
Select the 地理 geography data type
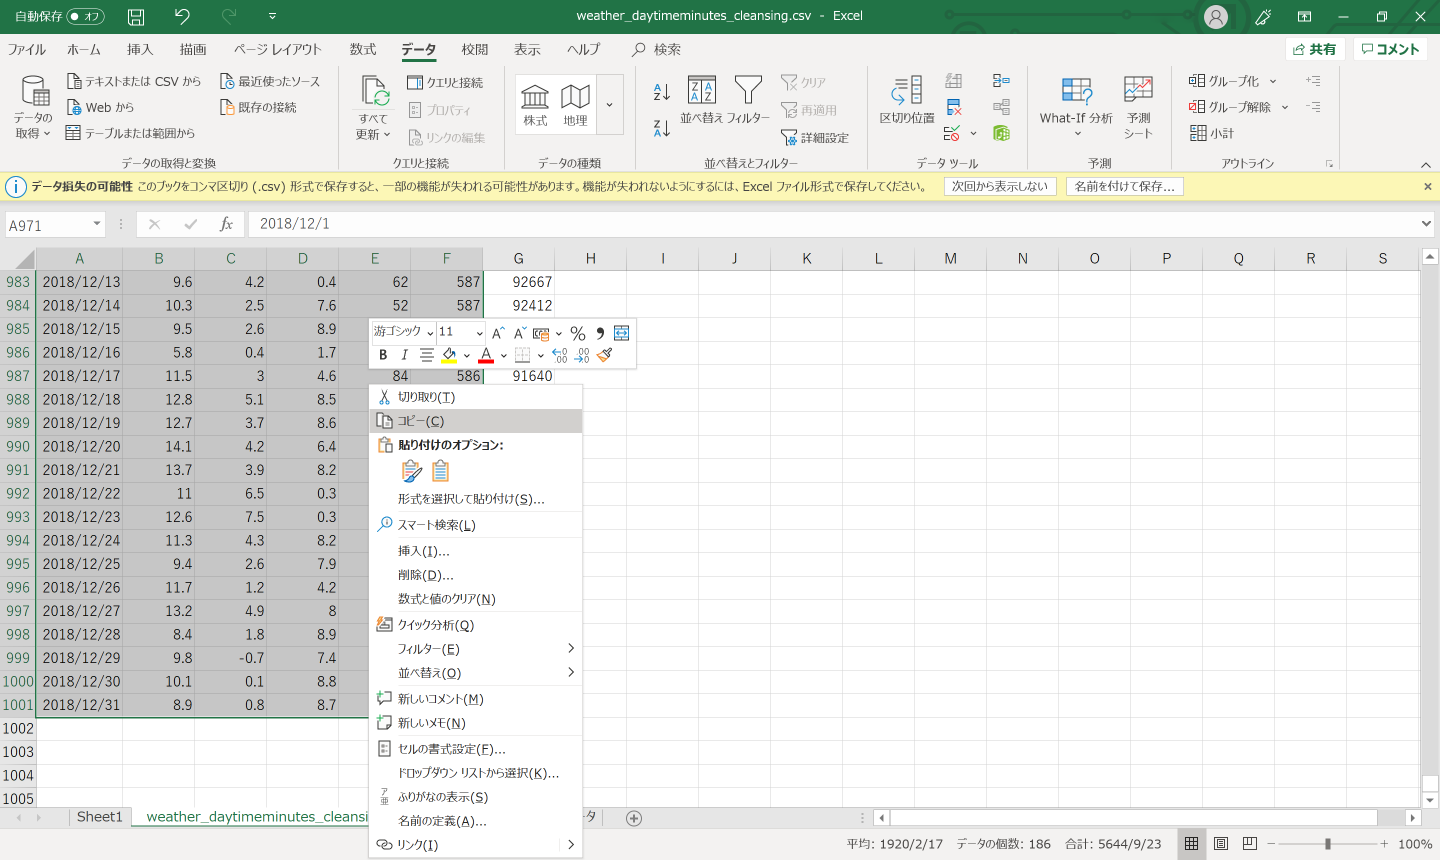[x=575, y=105]
